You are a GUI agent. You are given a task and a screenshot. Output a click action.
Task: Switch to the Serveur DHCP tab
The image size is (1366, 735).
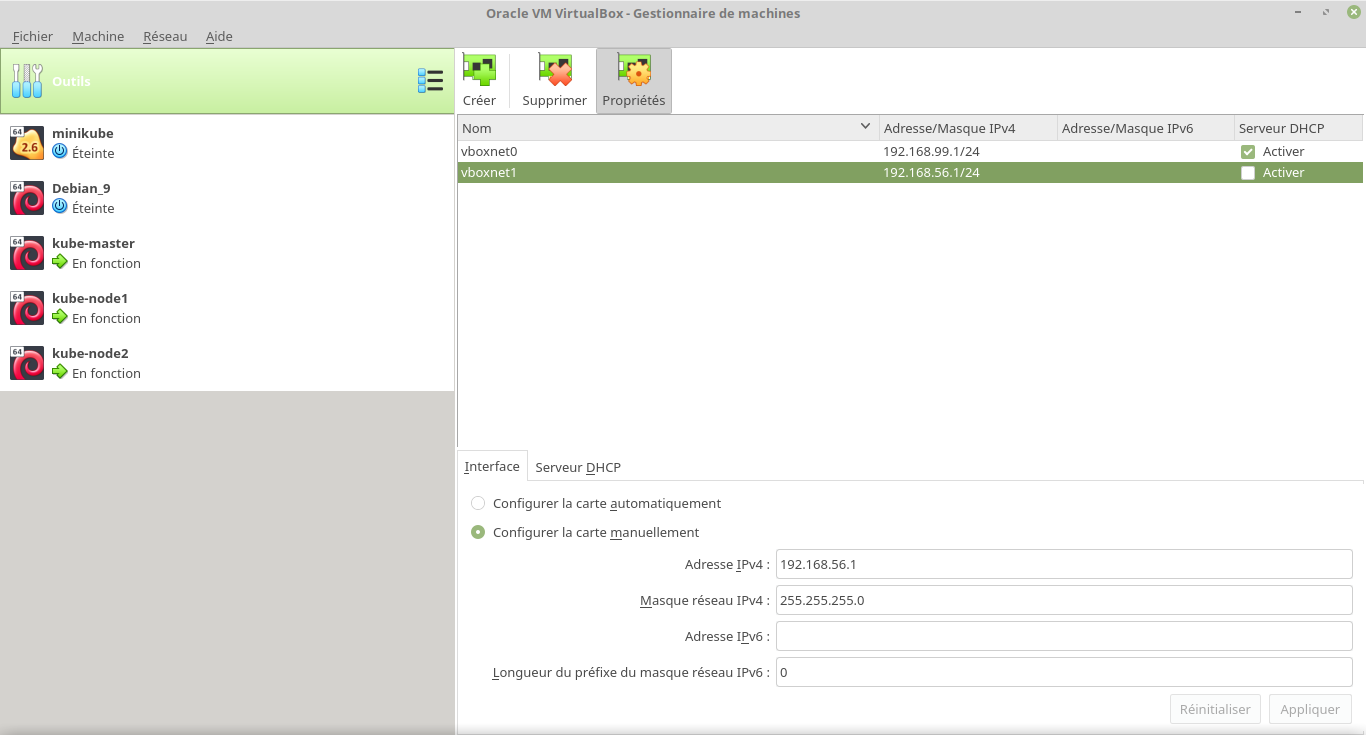point(578,467)
